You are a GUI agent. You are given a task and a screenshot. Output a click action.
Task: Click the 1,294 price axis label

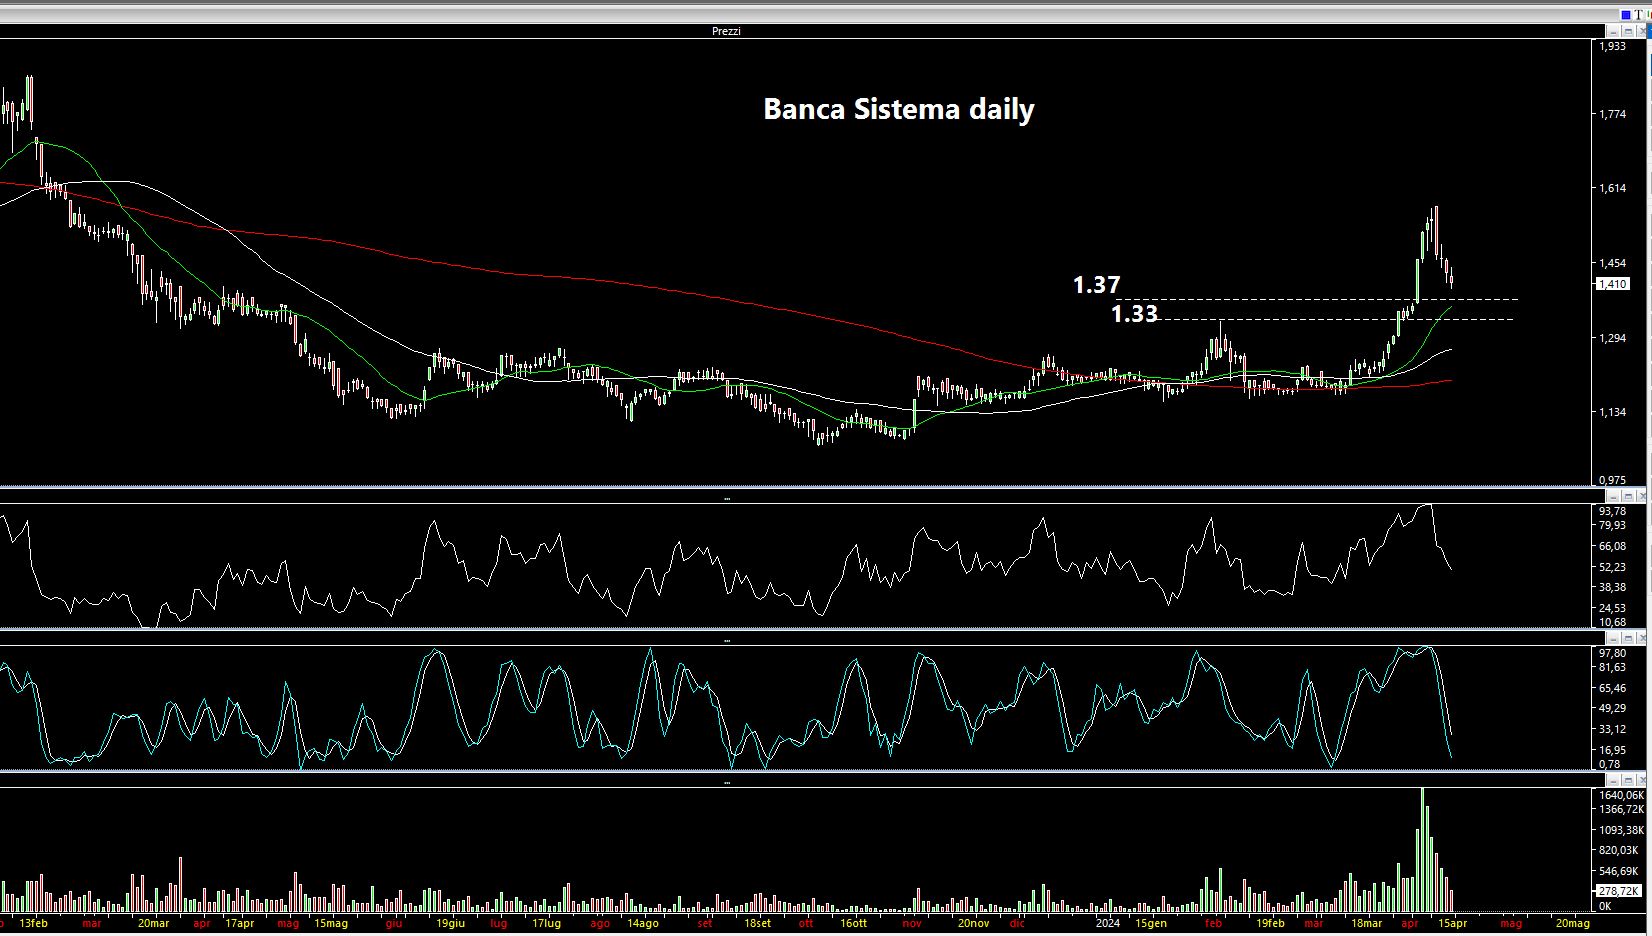[1612, 338]
